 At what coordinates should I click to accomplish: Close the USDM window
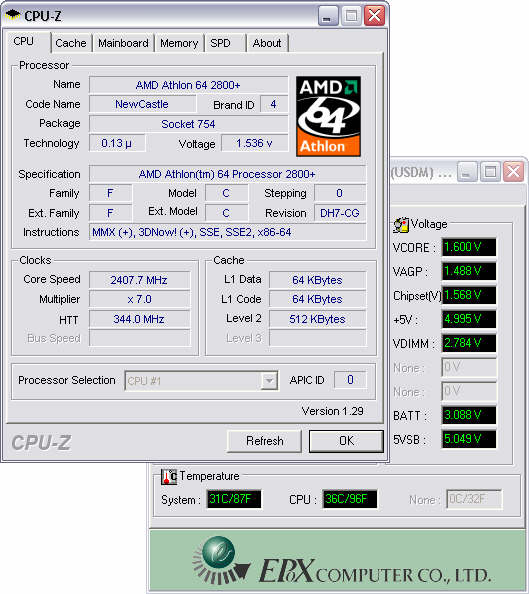tap(513, 172)
